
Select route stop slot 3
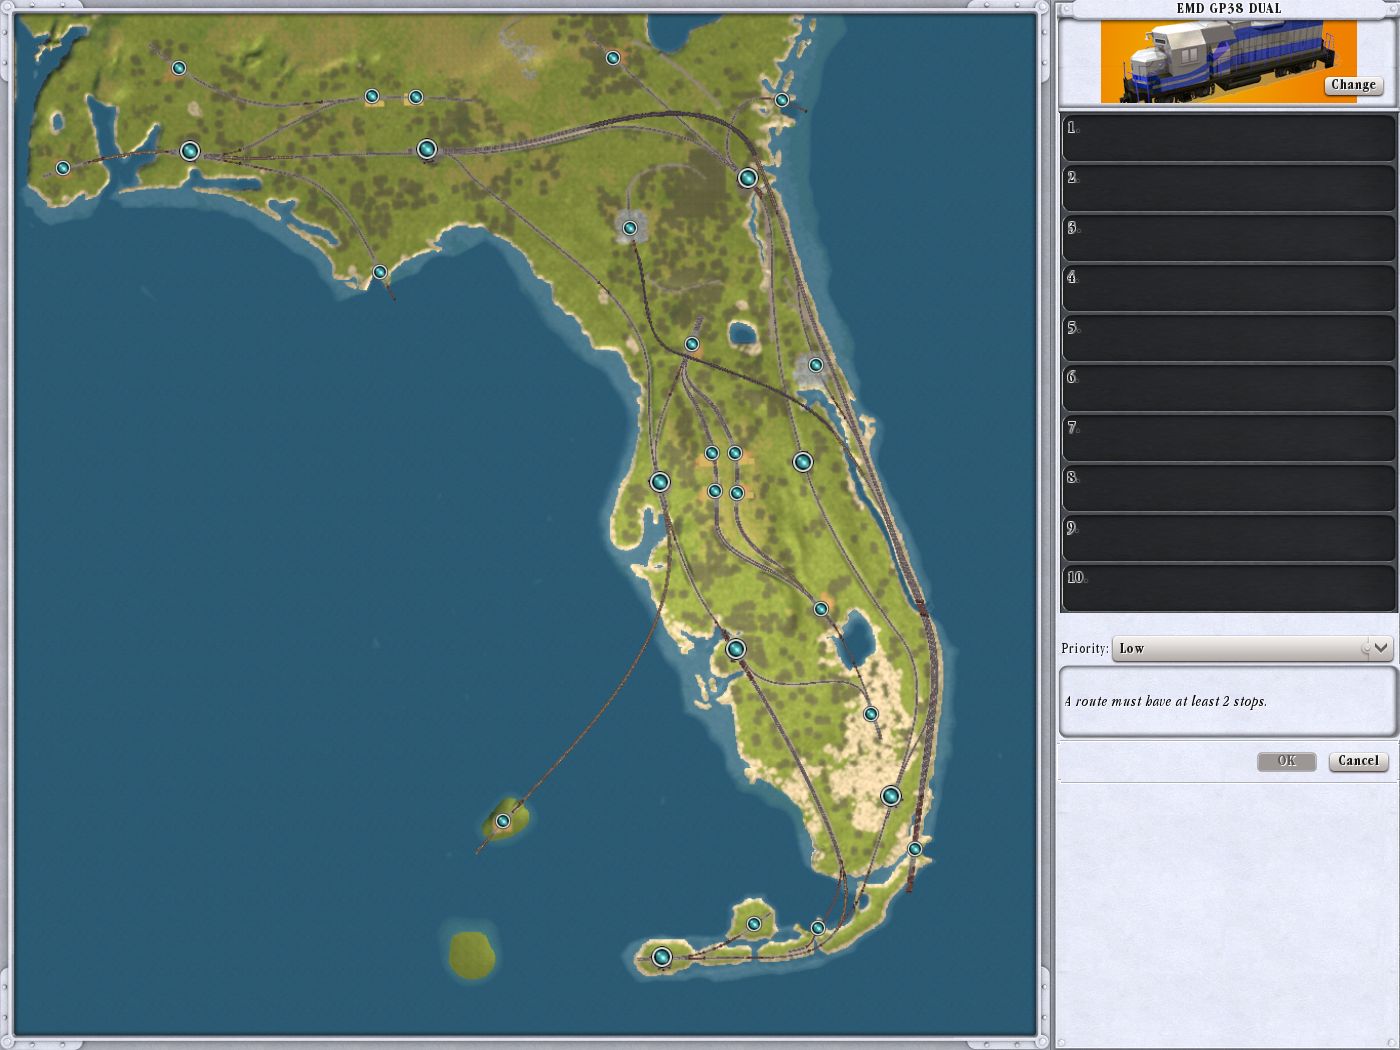[1228, 238]
